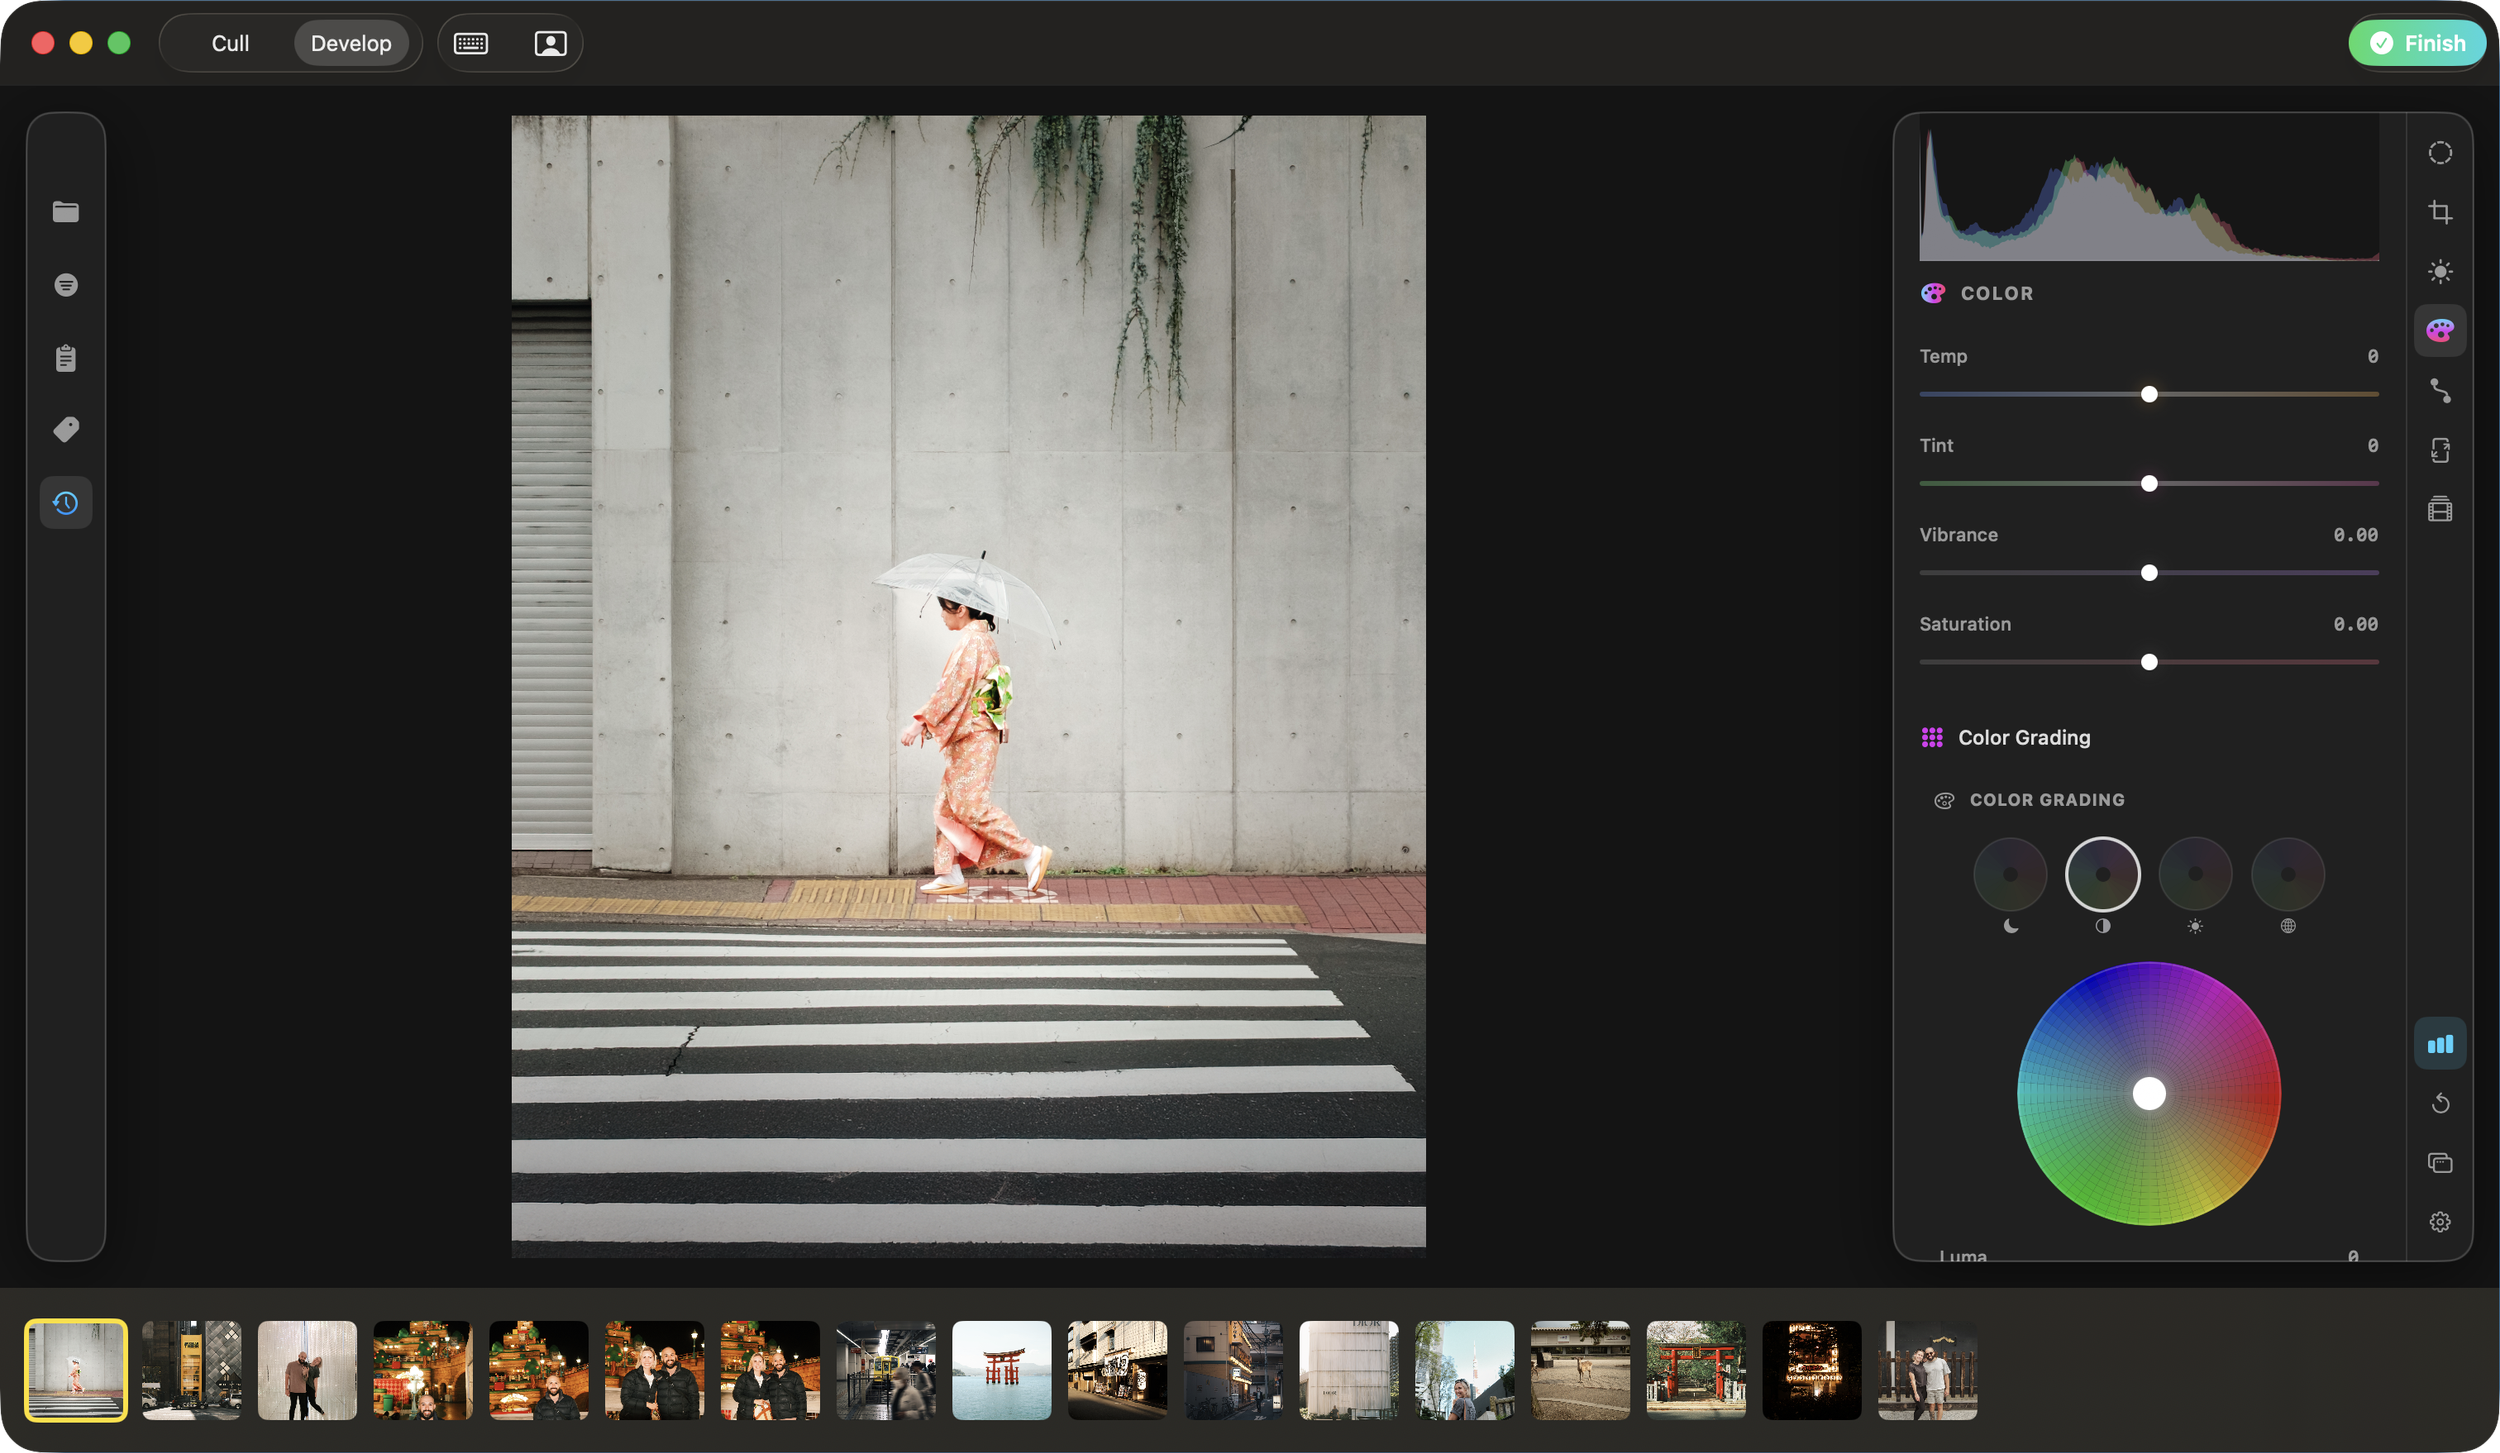Viewport: 2500px width, 1453px height.
Task: Open the Crop tool panel
Action: tap(2440, 211)
